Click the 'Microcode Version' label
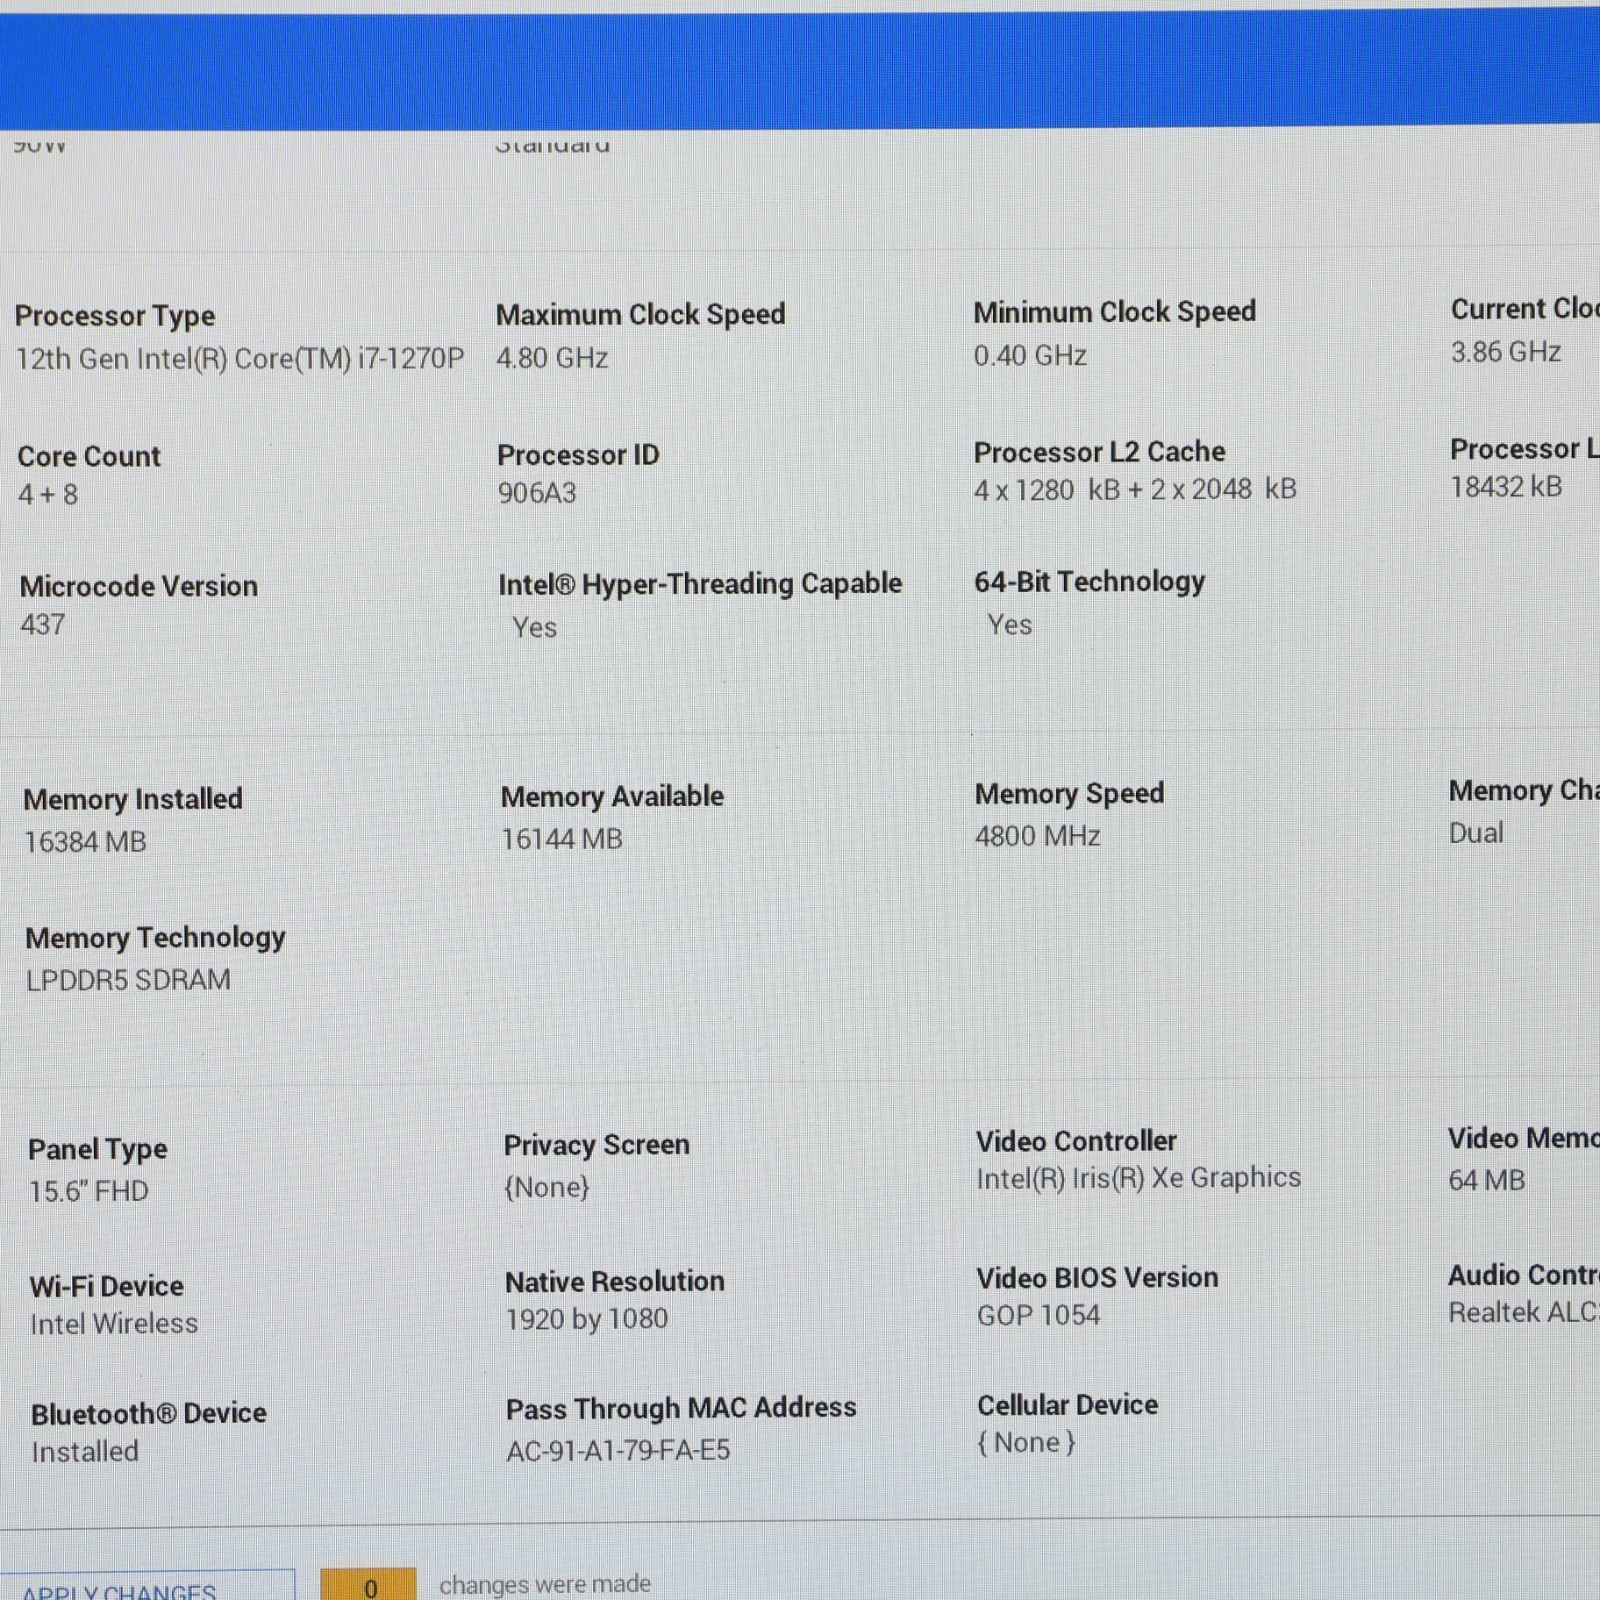The width and height of the screenshot is (1600, 1600). point(139,586)
